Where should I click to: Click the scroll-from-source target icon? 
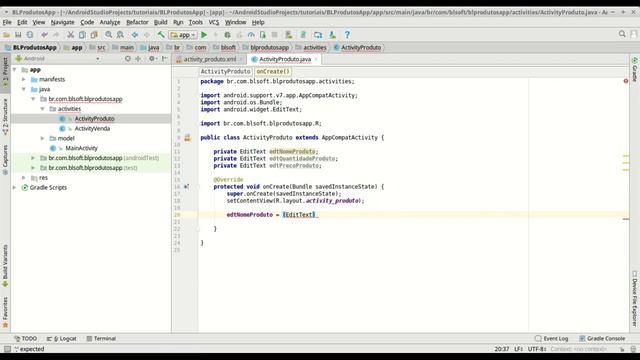[x=128, y=59]
